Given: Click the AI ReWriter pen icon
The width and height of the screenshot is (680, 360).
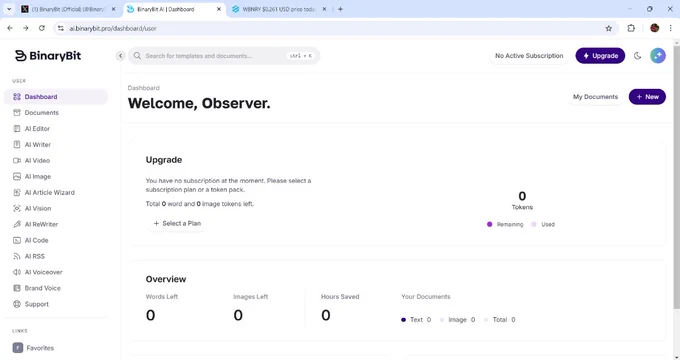Looking at the screenshot, I should (x=17, y=224).
